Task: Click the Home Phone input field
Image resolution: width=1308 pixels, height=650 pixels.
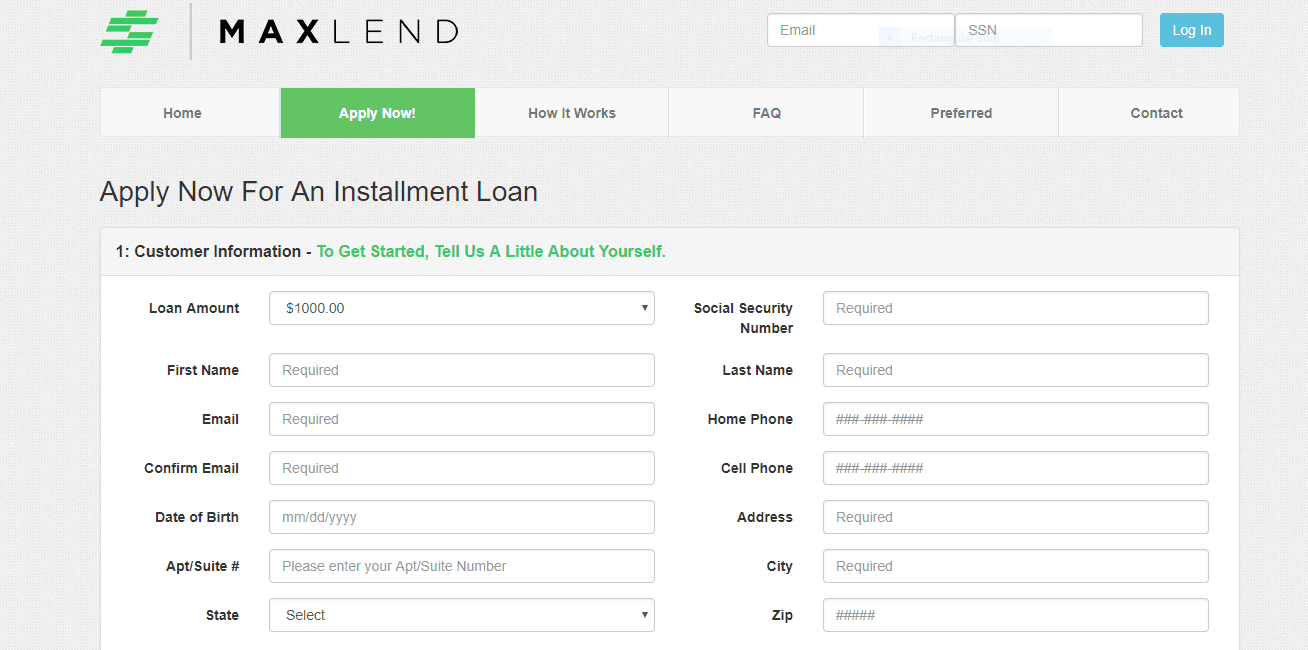Action: [1015, 419]
